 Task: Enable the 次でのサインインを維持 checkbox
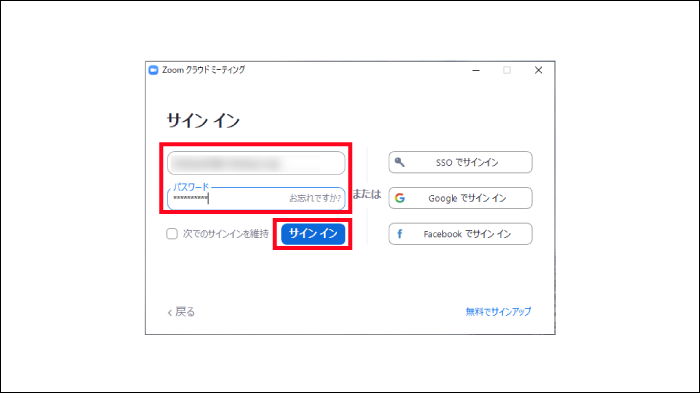point(172,234)
